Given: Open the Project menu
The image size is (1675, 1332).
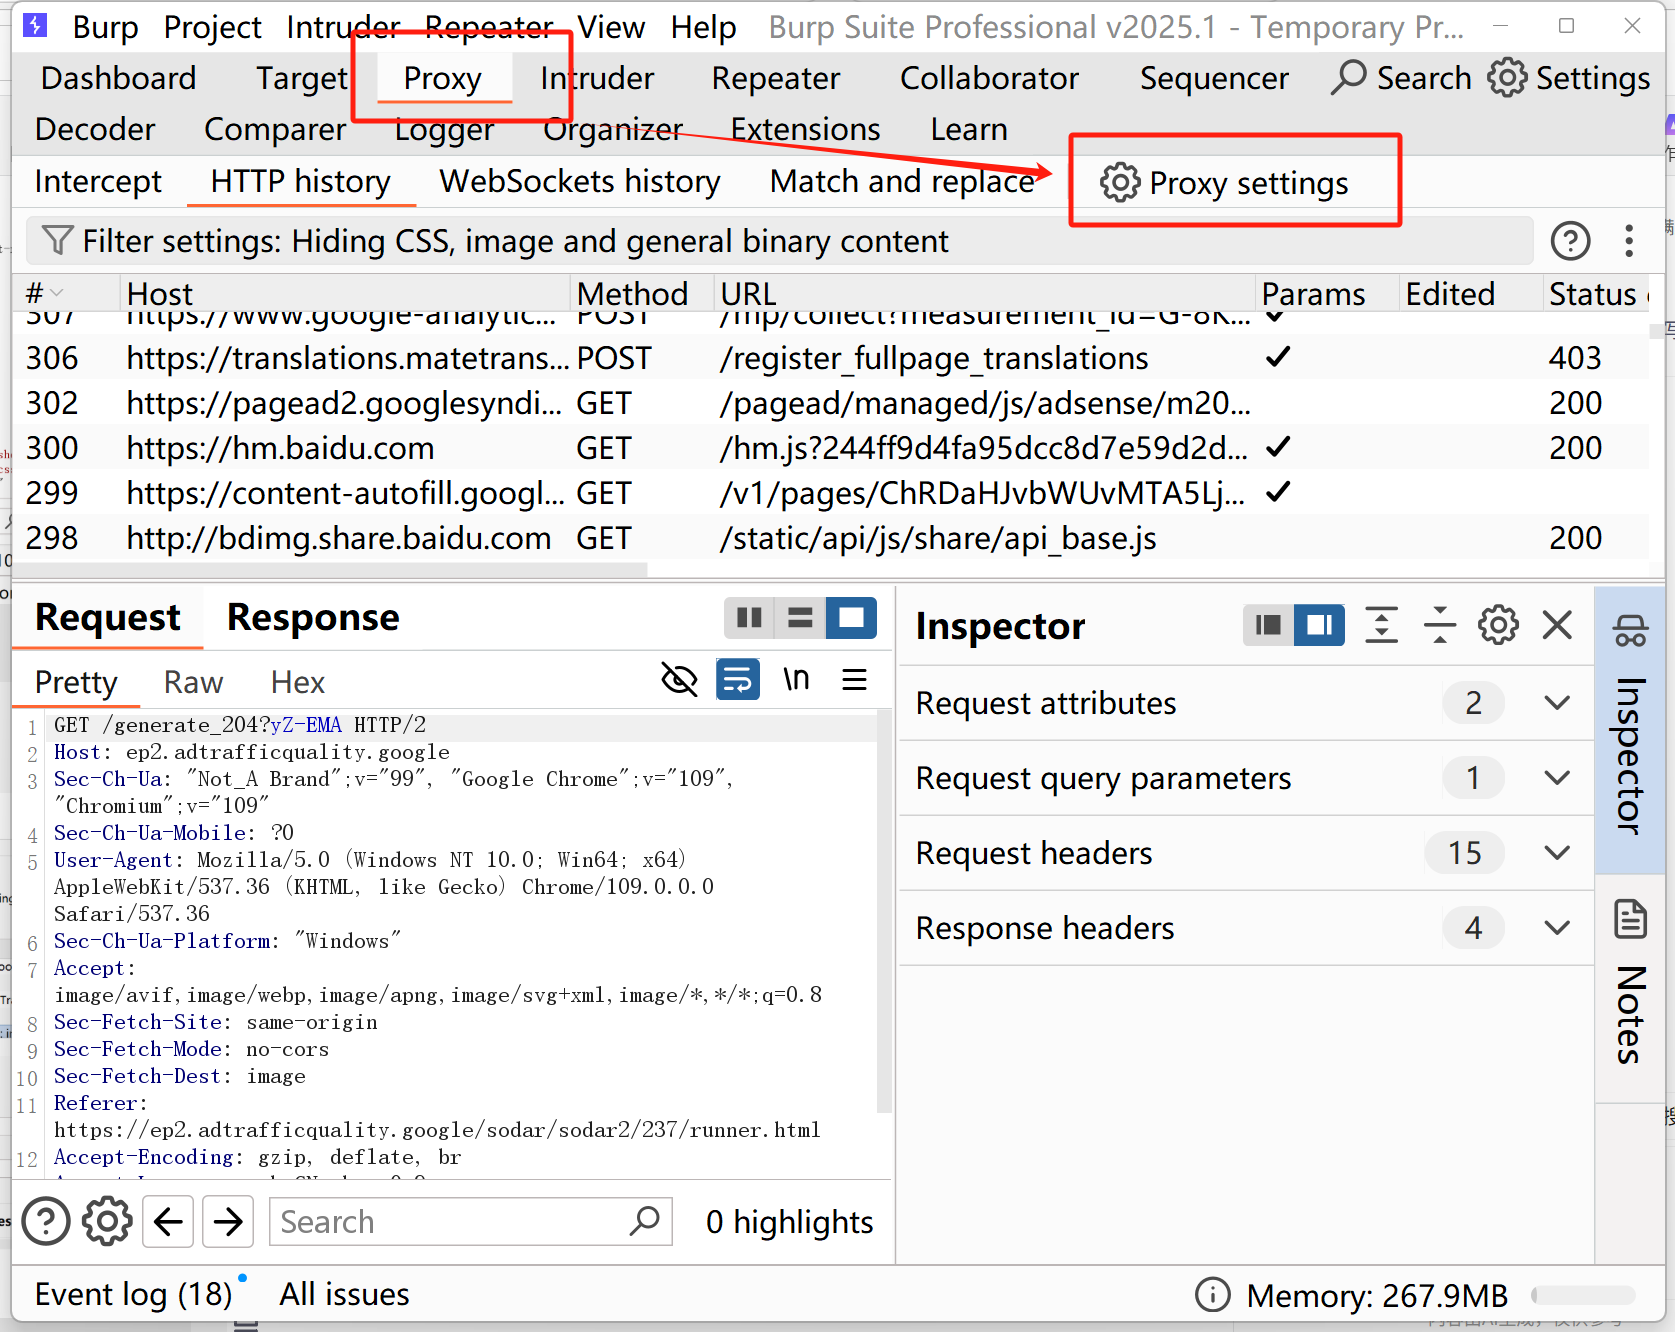Looking at the screenshot, I should pyautogui.click(x=212, y=27).
